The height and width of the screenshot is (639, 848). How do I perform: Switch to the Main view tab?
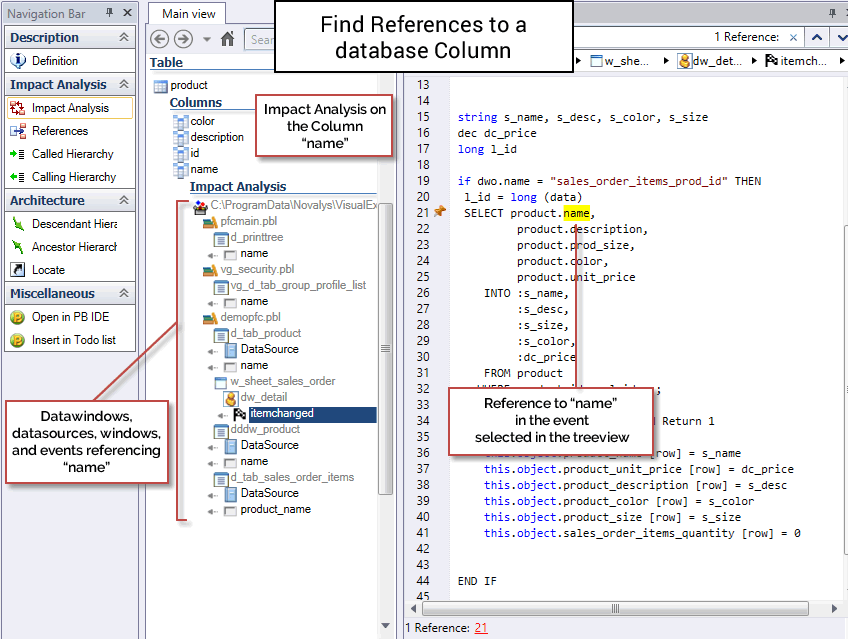point(188,14)
